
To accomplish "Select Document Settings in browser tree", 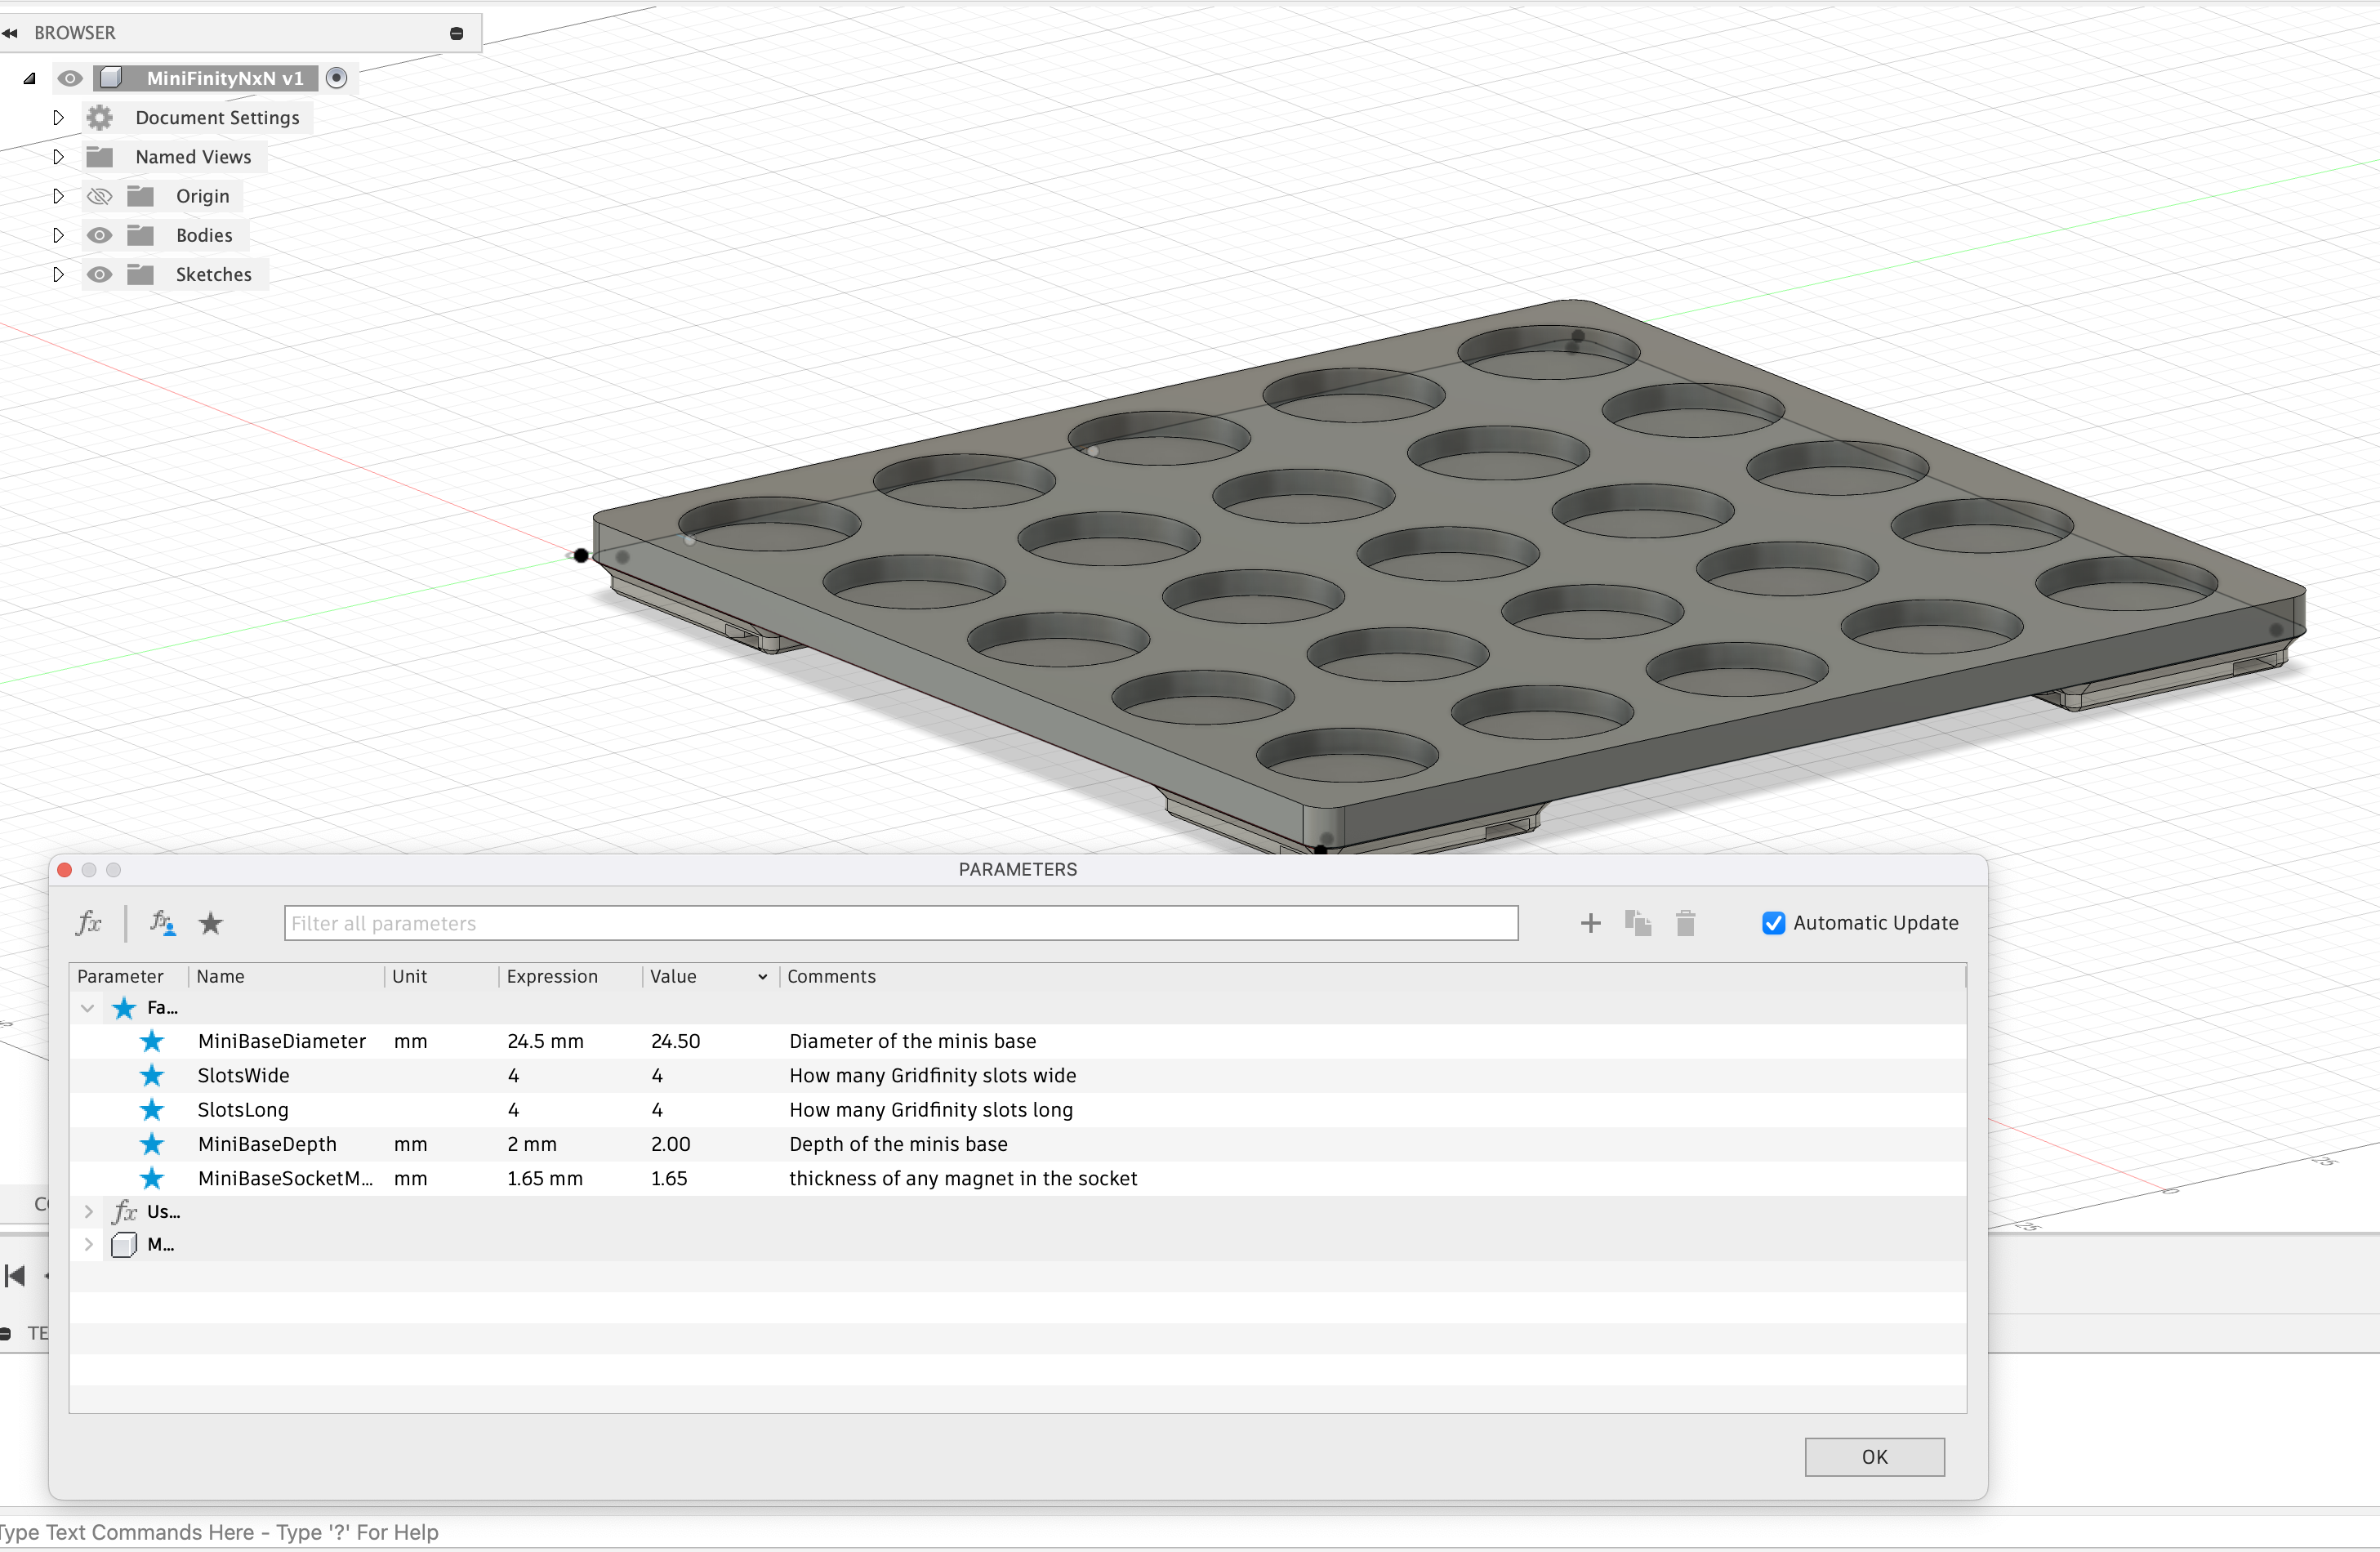I will [217, 117].
